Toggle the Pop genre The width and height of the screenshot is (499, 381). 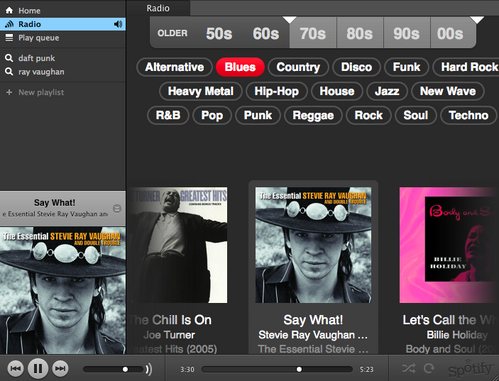212,115
